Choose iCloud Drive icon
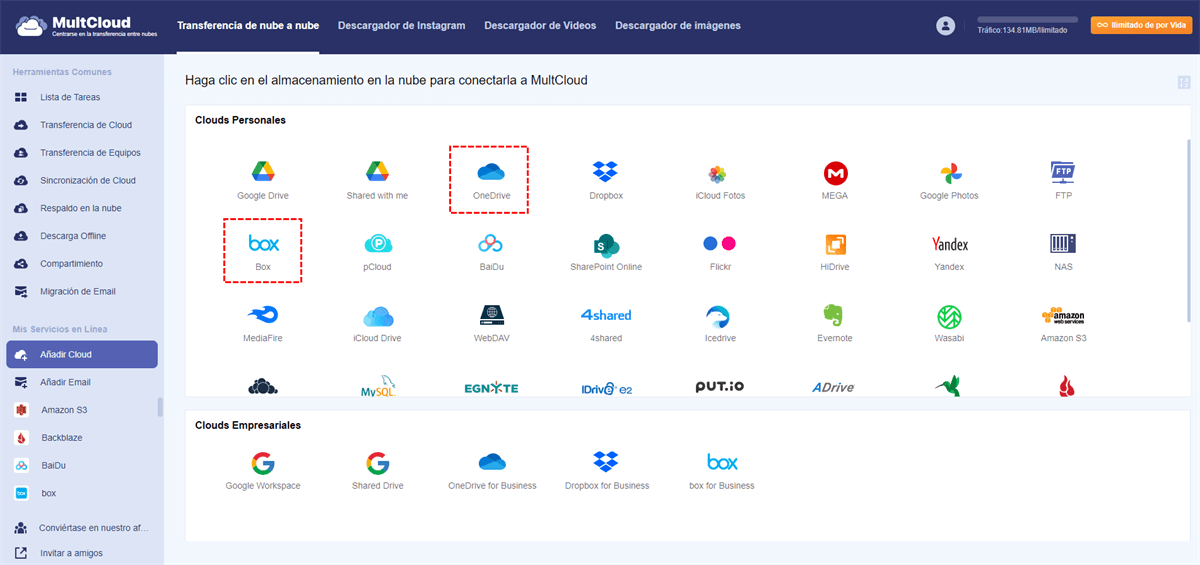This screenshot has width=1200, height=565. pyautogui.click(x=377, y=323)
